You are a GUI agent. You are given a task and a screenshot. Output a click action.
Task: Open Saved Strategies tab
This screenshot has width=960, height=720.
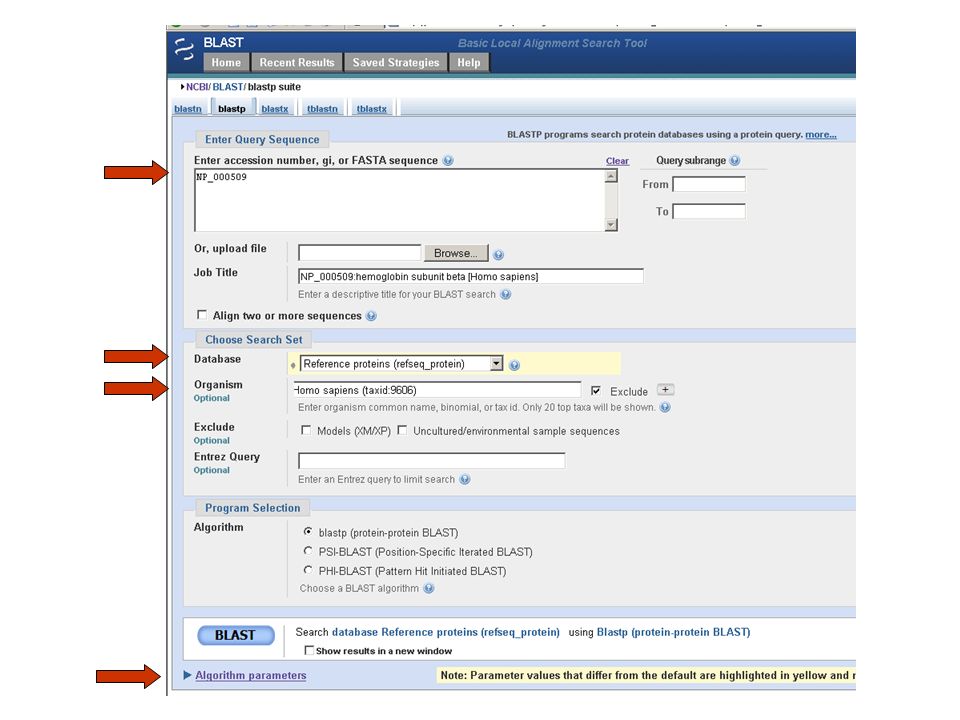[x=396, y=62]
